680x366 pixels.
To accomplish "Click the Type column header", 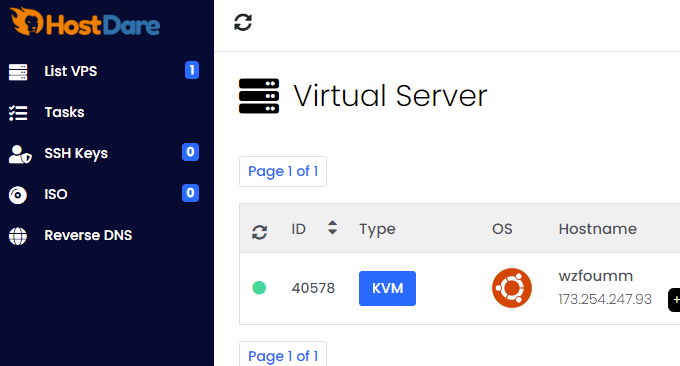I will point(377,229).
